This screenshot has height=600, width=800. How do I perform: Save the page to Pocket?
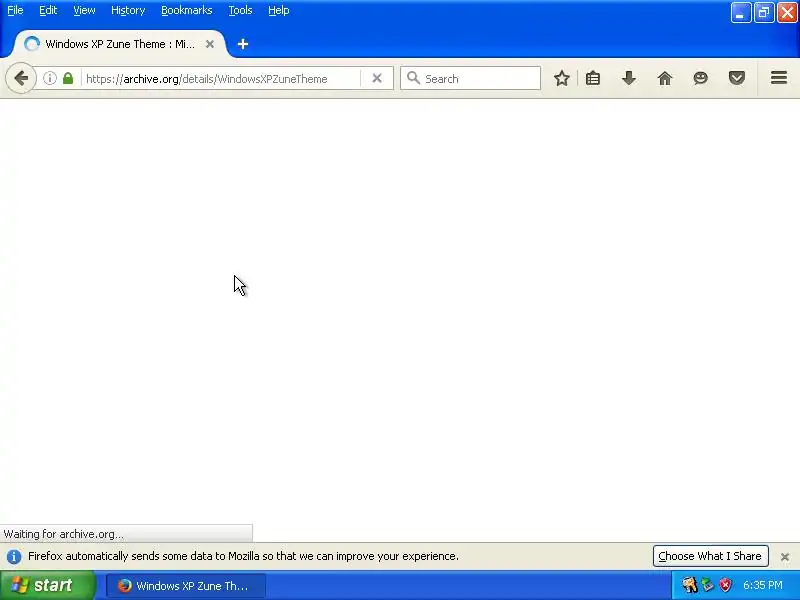click(737, 78)
